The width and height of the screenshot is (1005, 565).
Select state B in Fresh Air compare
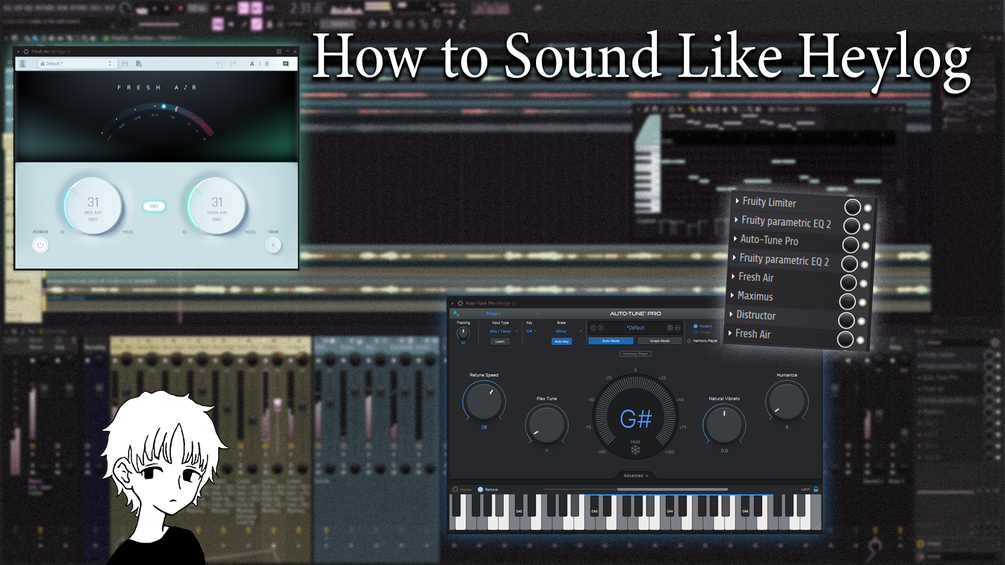point(267,63)
